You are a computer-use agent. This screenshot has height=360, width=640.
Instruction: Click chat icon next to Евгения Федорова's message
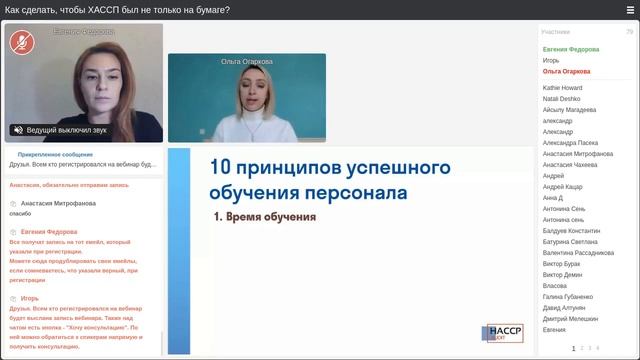[x=13, y=232]
